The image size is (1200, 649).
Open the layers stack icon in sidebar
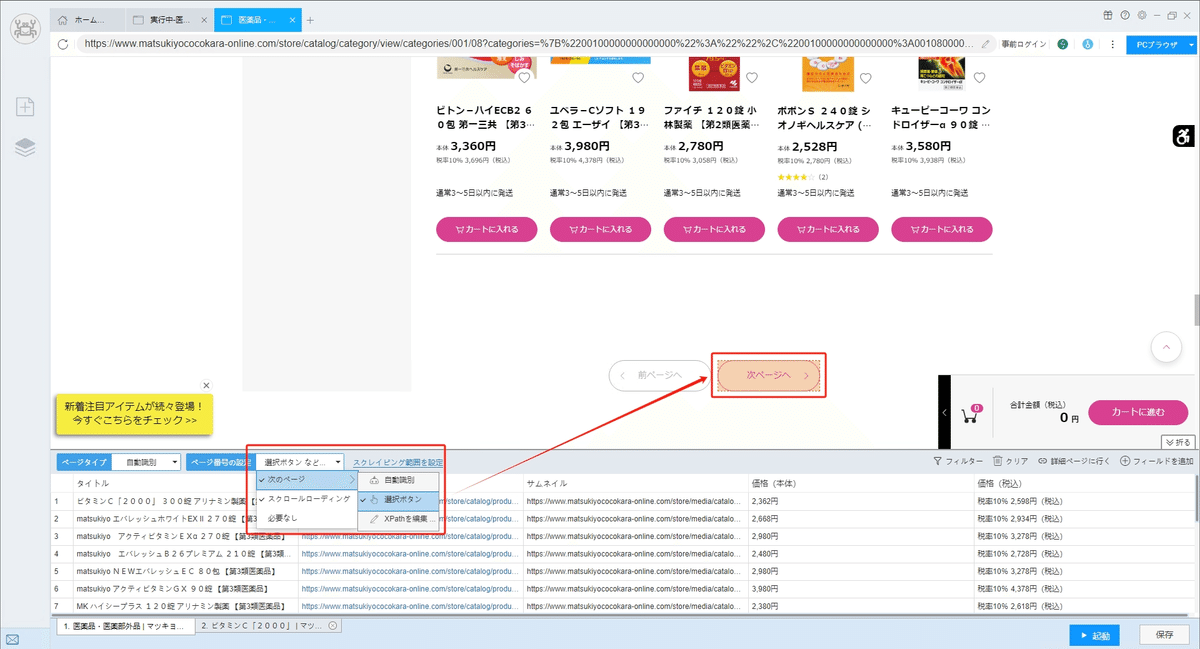pyautogui.click(x=25, y=148)
